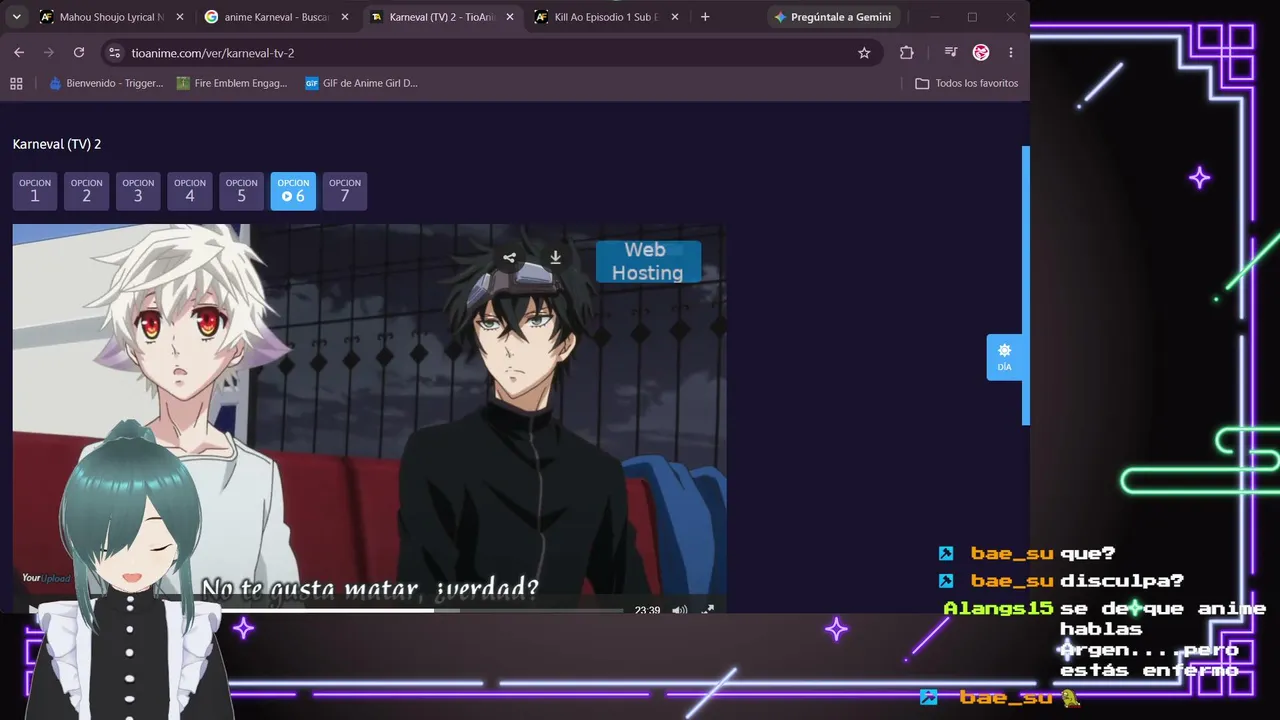Image resolution: width=1280 pixels, height=720 pixels.
Task: Switch to the anime Karneval Google search tab
Action: (275, 17)
